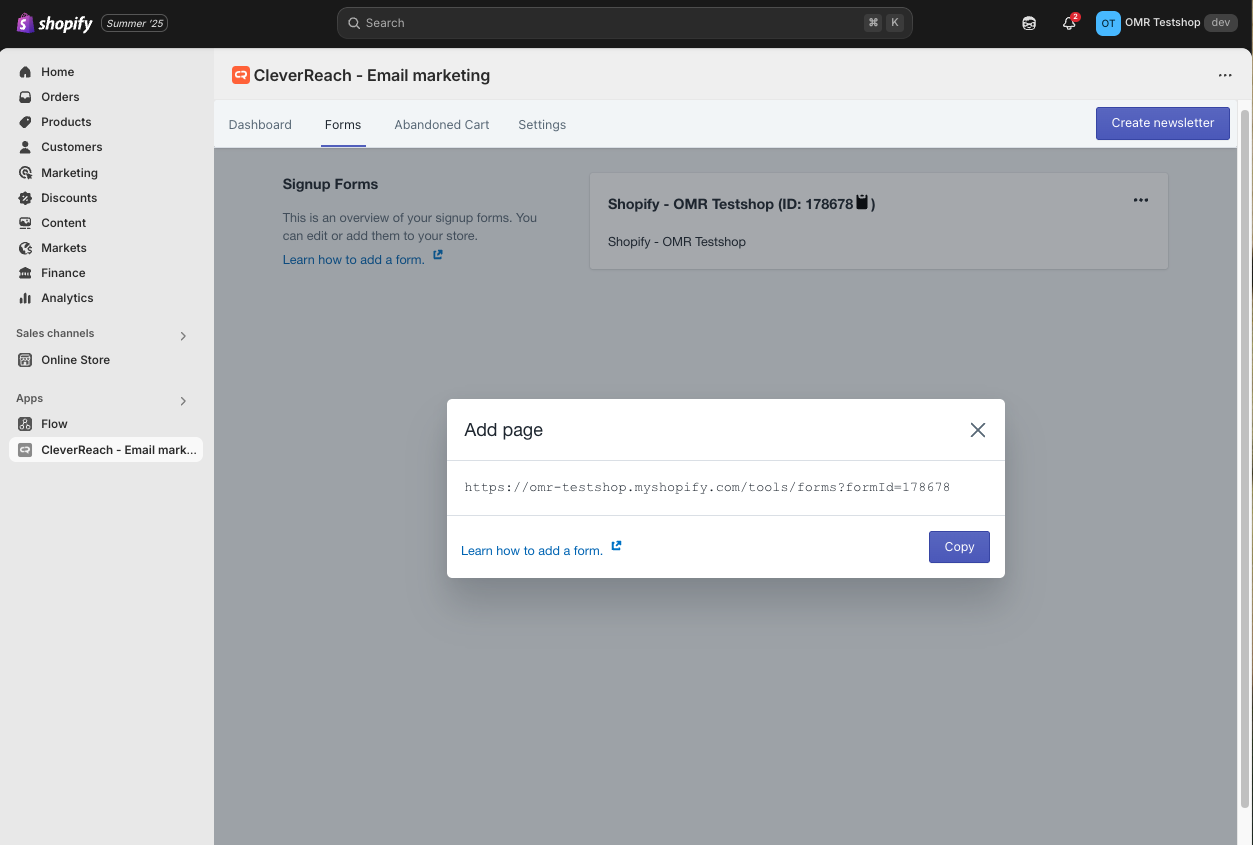Click the Search field in the top bar
Screen dimensions: 1253x845
coord(625,23)
